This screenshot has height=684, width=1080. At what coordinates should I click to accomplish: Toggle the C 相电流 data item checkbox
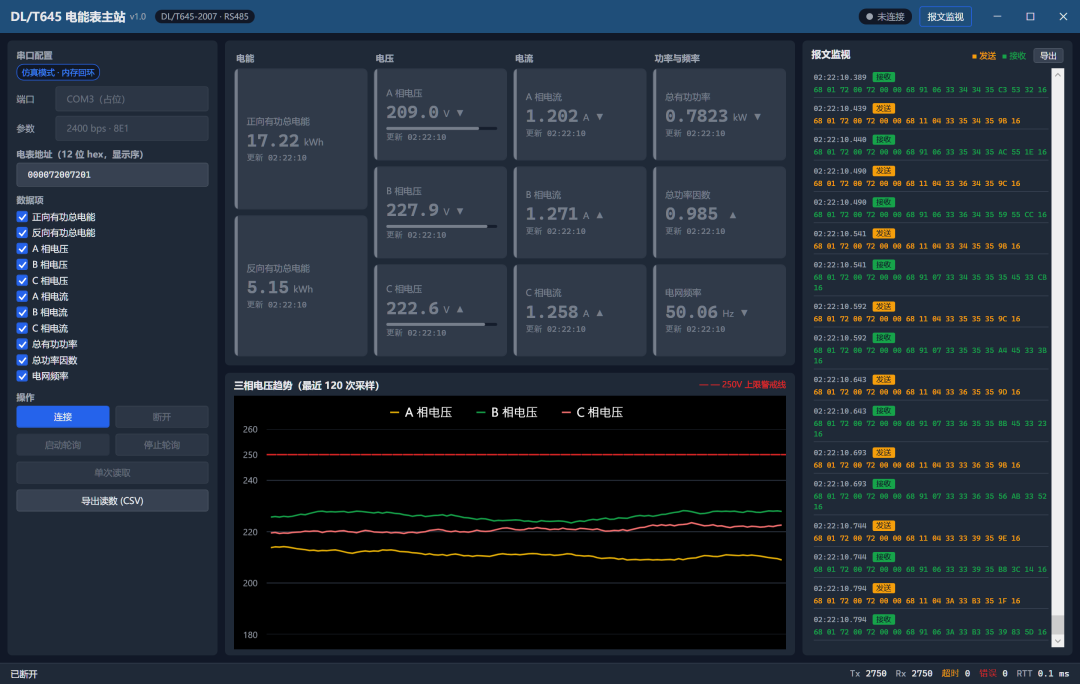[x=23, y=329]
